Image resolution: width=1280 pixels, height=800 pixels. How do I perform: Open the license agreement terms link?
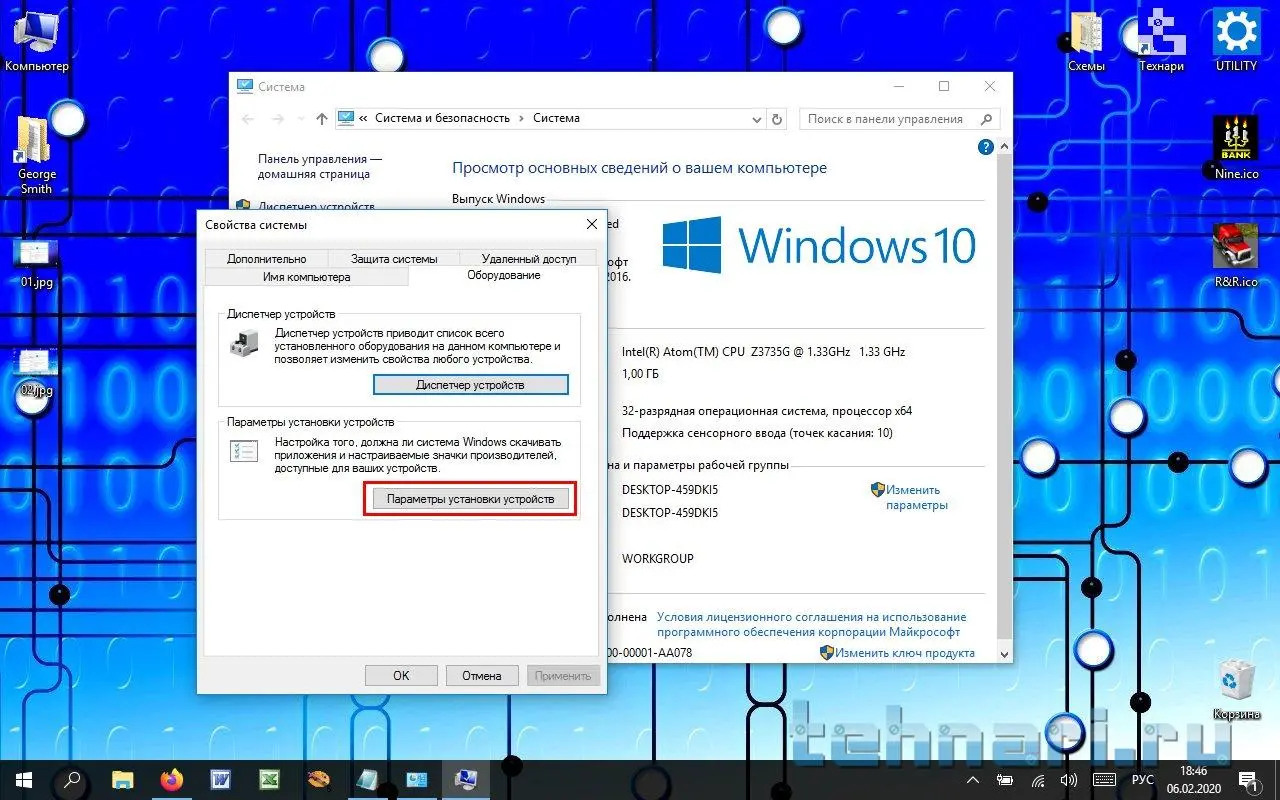click(811, 625)
